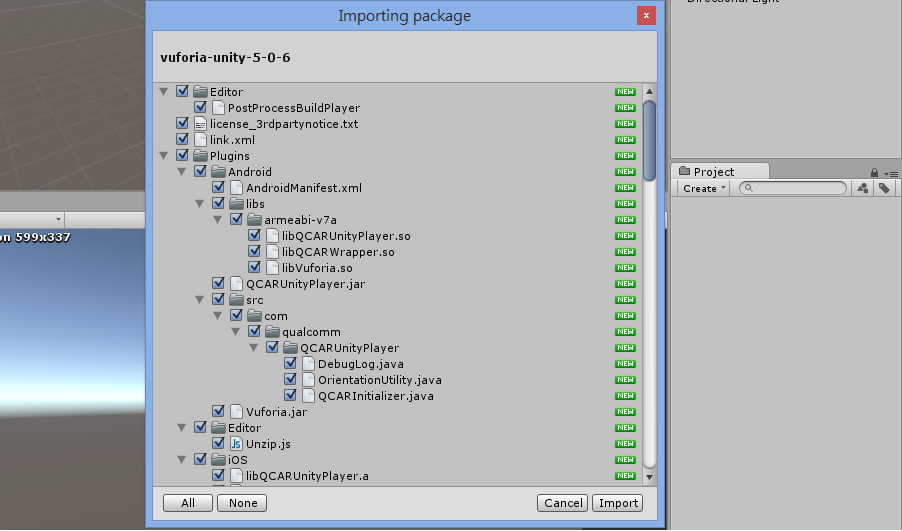The width and height of the screenshot is (902, 531).
Task: Select the Project tab
Action: click(720, 171)
